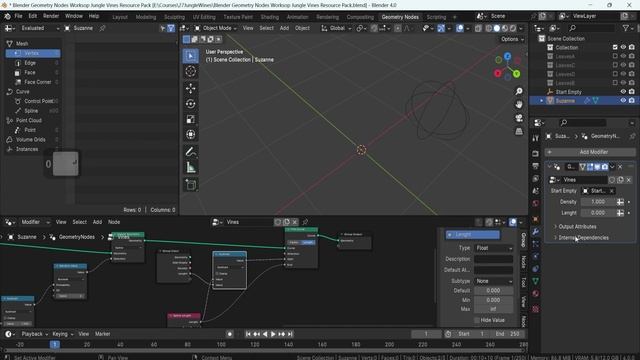Toggle the Hide Value checkbox
The width and height of the screenshot is (640, 360).
pyautogui.click(x=477, y=320)
